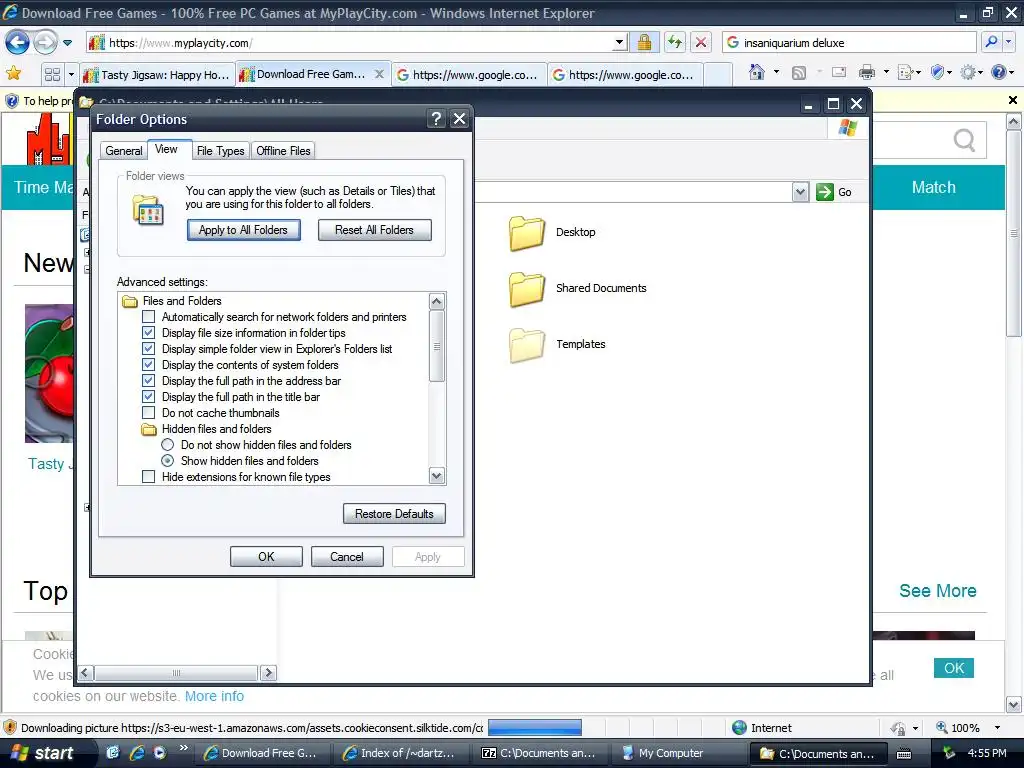Uncheck full path in address bar
The height and width of the screenshot is (768, 1024).
148,381
